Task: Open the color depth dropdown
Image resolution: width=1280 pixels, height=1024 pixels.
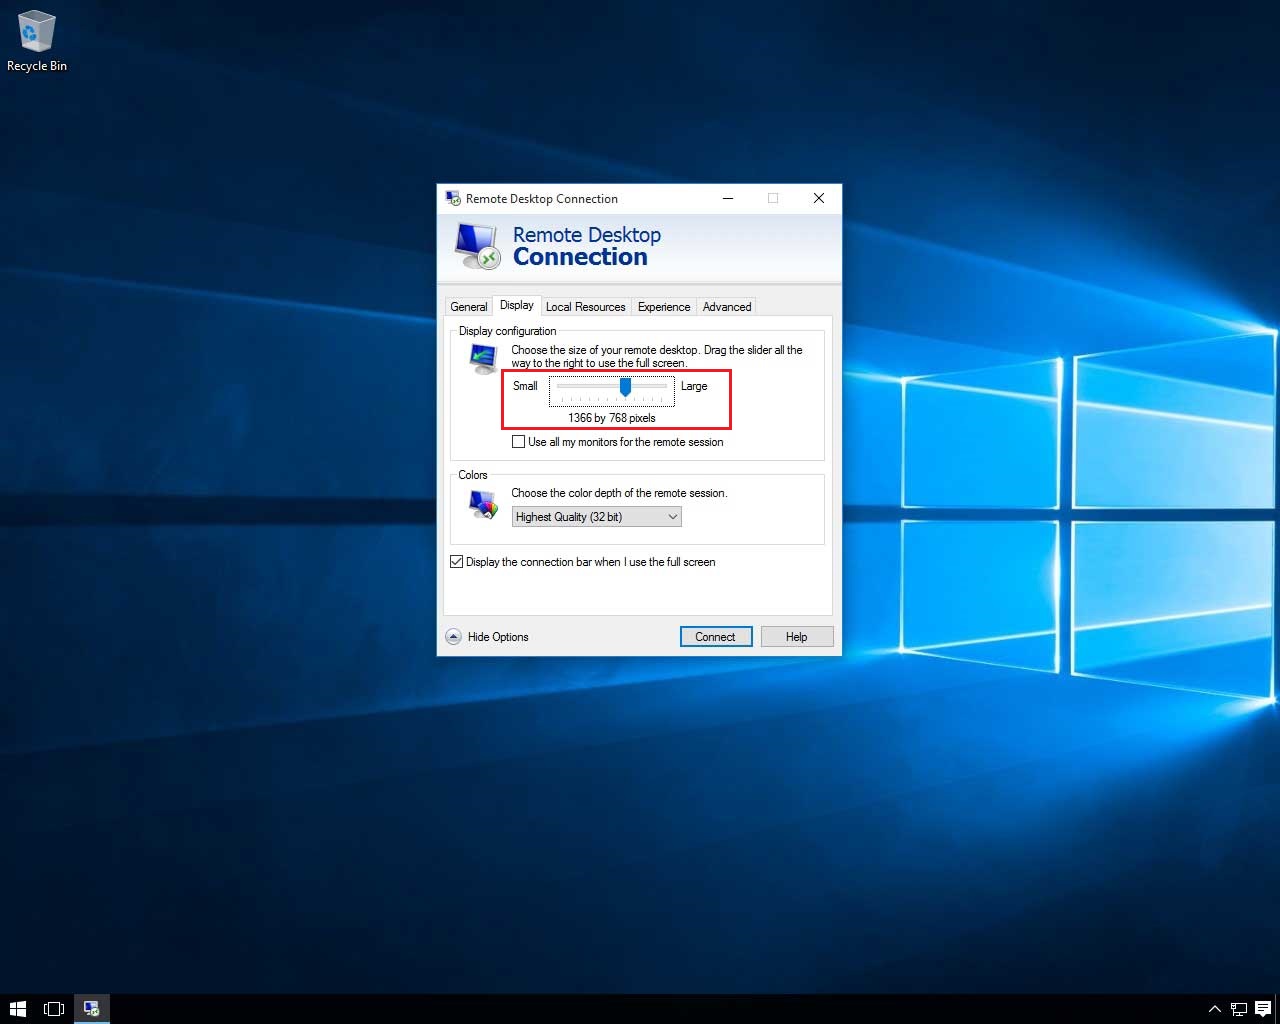Action: pos(596,517)
